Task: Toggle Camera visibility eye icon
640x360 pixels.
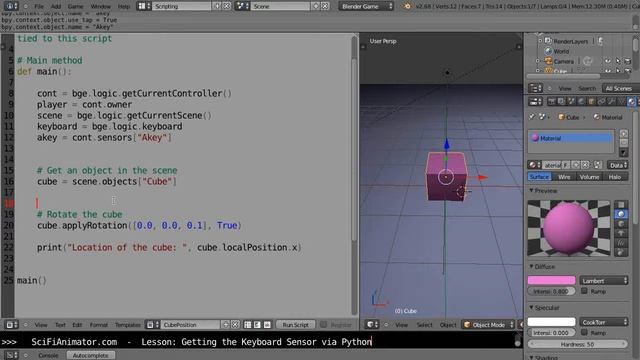Action: tap(608, 61)
